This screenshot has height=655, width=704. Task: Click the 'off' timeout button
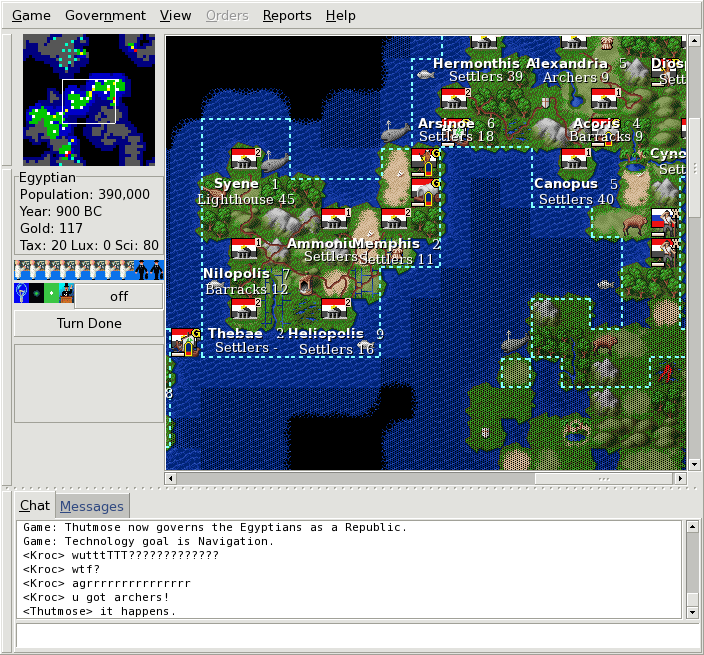tap(119, 296)
